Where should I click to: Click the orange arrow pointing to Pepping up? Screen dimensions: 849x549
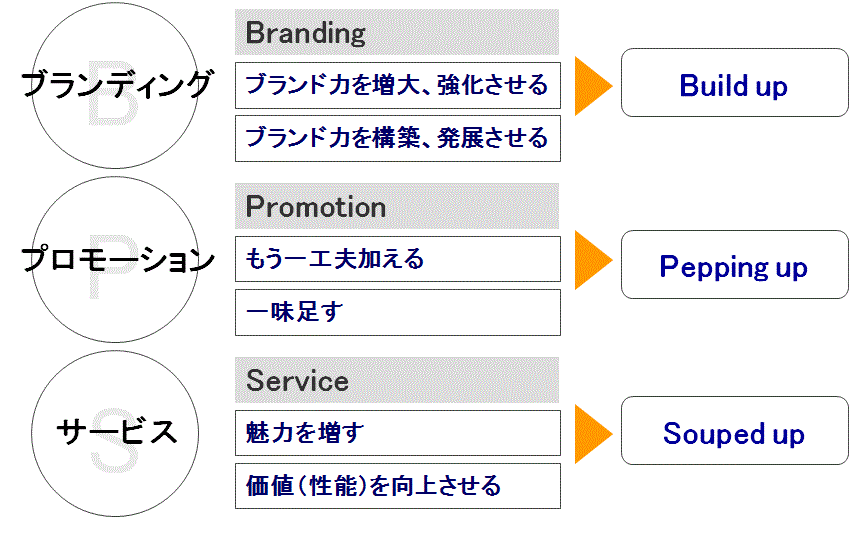(593, 260)
